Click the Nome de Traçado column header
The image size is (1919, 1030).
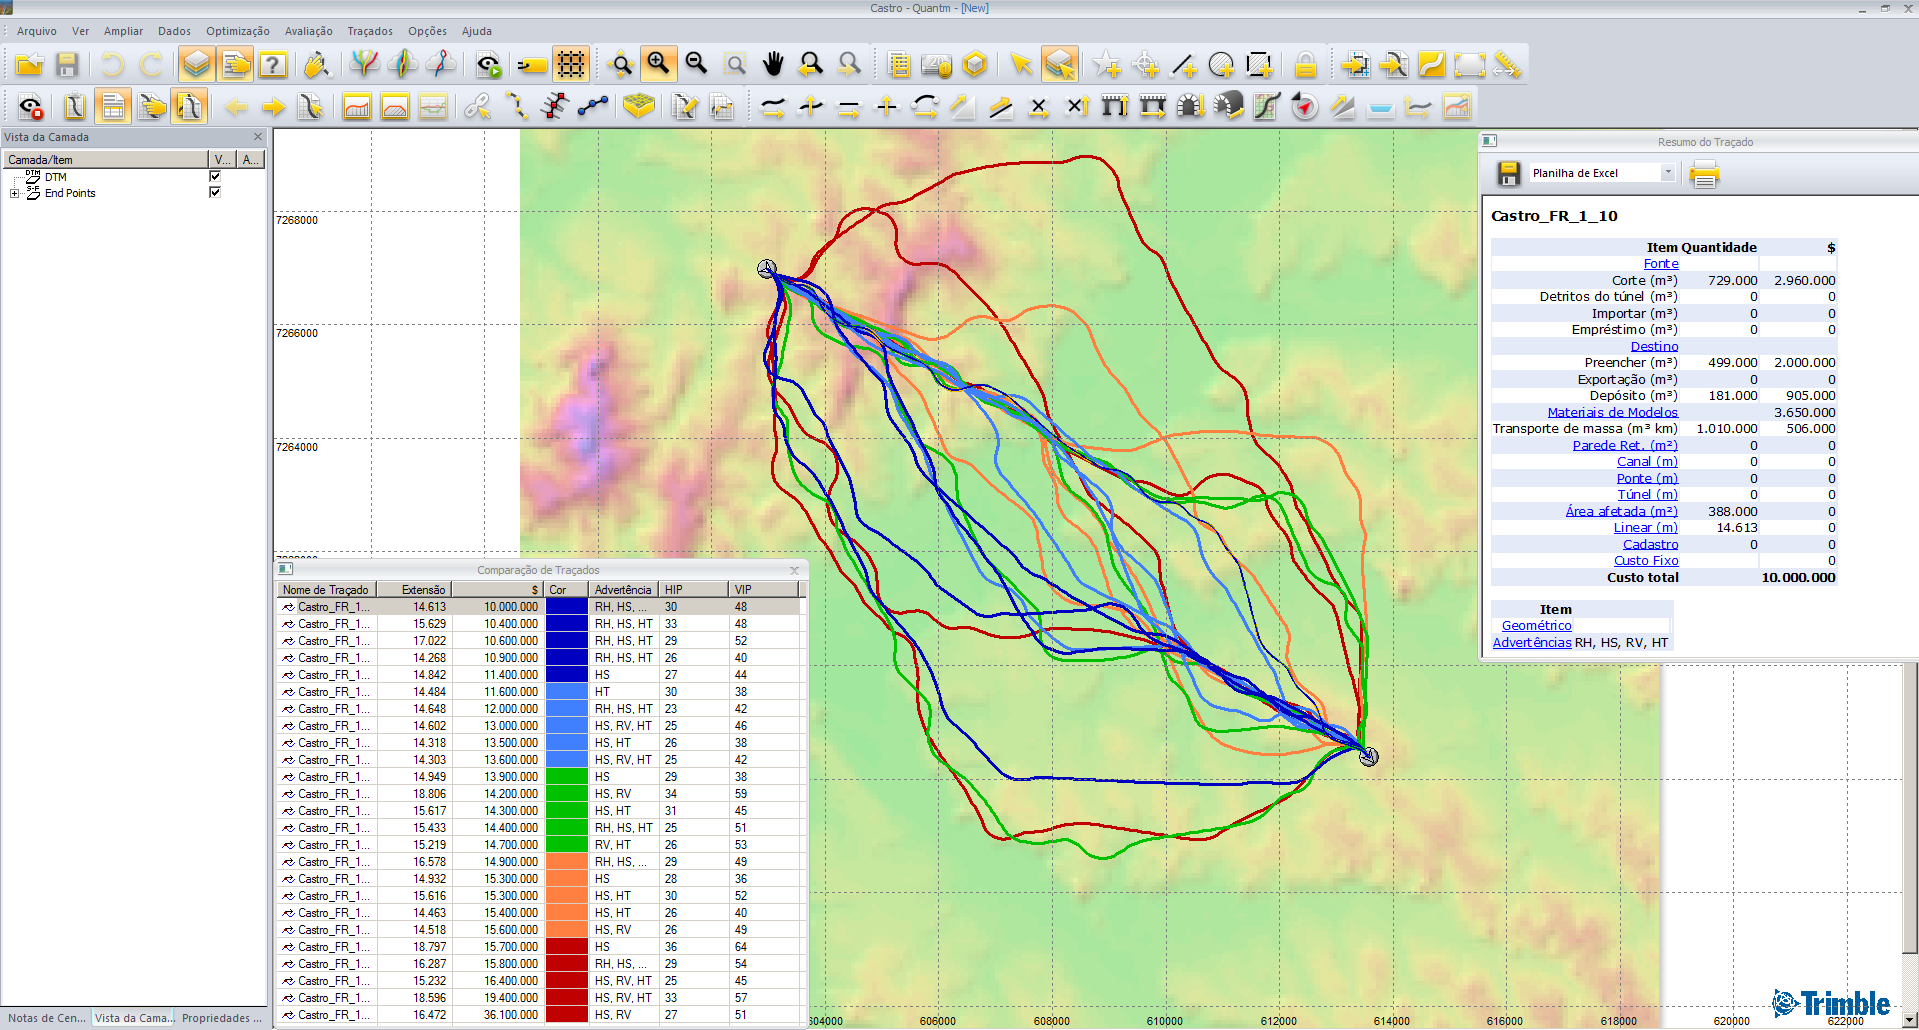coord(326,590)
